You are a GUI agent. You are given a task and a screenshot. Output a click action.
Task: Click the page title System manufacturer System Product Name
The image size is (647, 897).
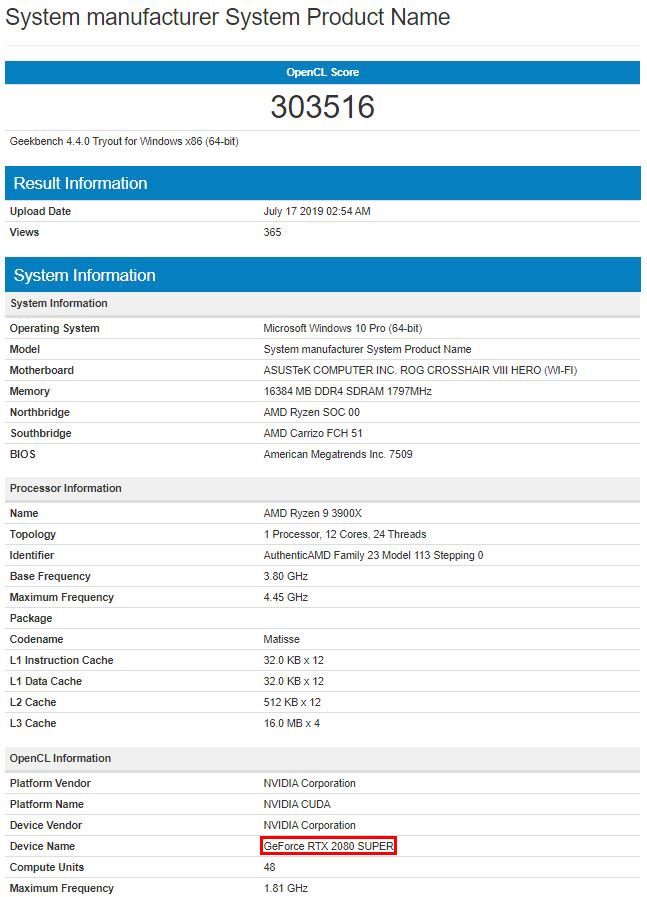pos(227,17)
